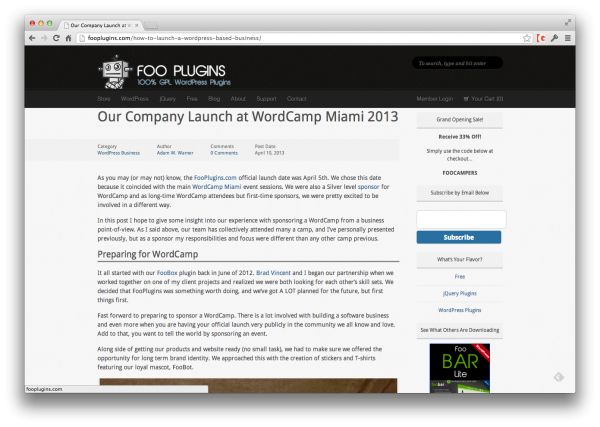Click the Brad Vincent link
600x427 pixels.
(x=273, y=273)
